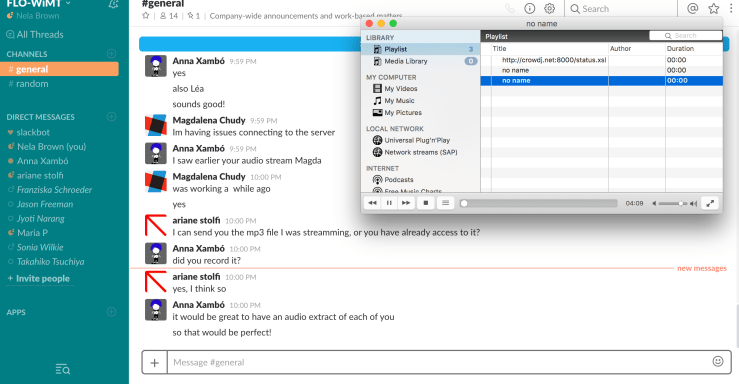This screenshot has height=384, width=739.
Task: Click Anna Xambó avatar on 'did you record it?' message
Action: tap(156, 253)
